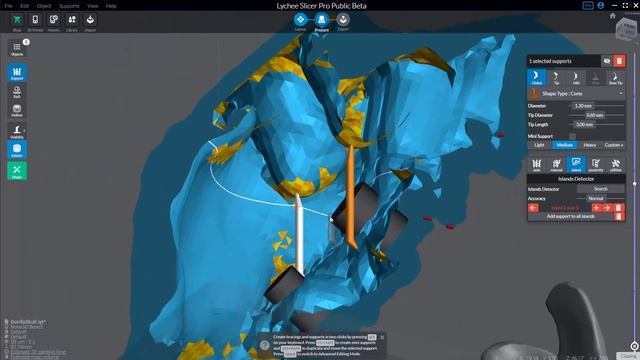Click the user account icon

pos(600,5)
